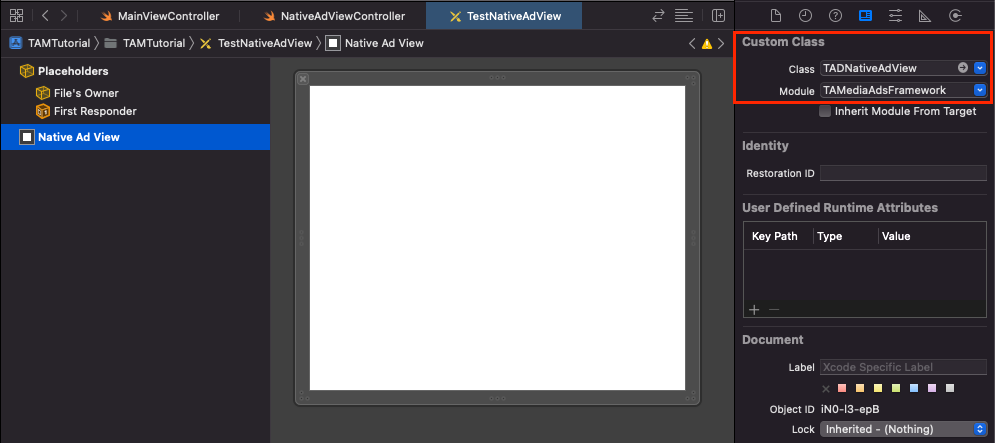Viewport: 995px width, 443px height.
Task: Show the Connections inspector
Action: 955,16
